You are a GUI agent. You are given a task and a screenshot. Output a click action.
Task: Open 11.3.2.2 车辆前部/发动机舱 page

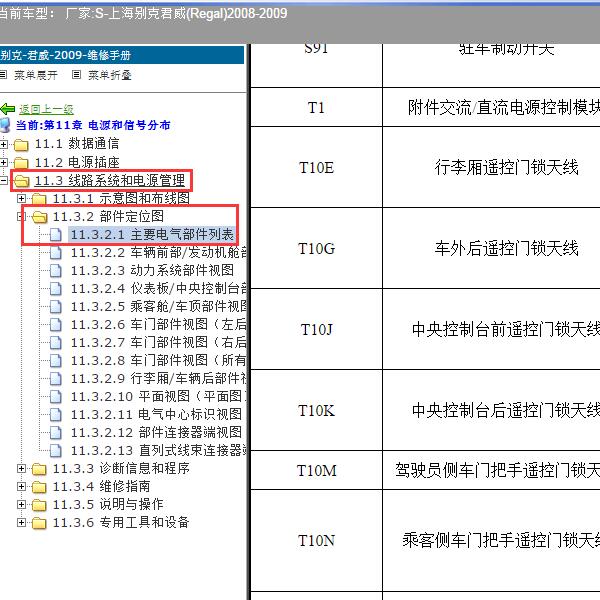point(158,253)
